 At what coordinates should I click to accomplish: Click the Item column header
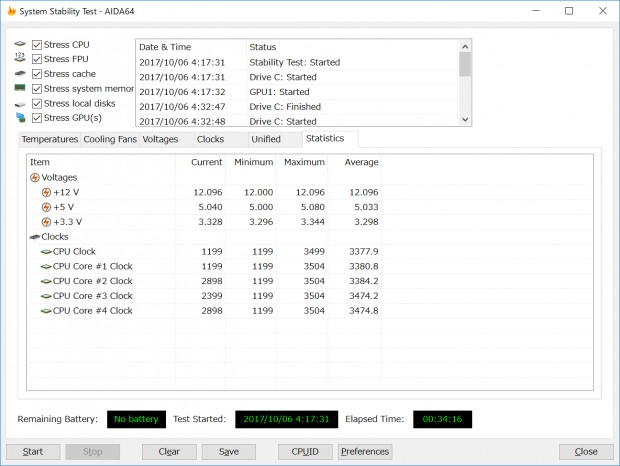click(101, 162)
